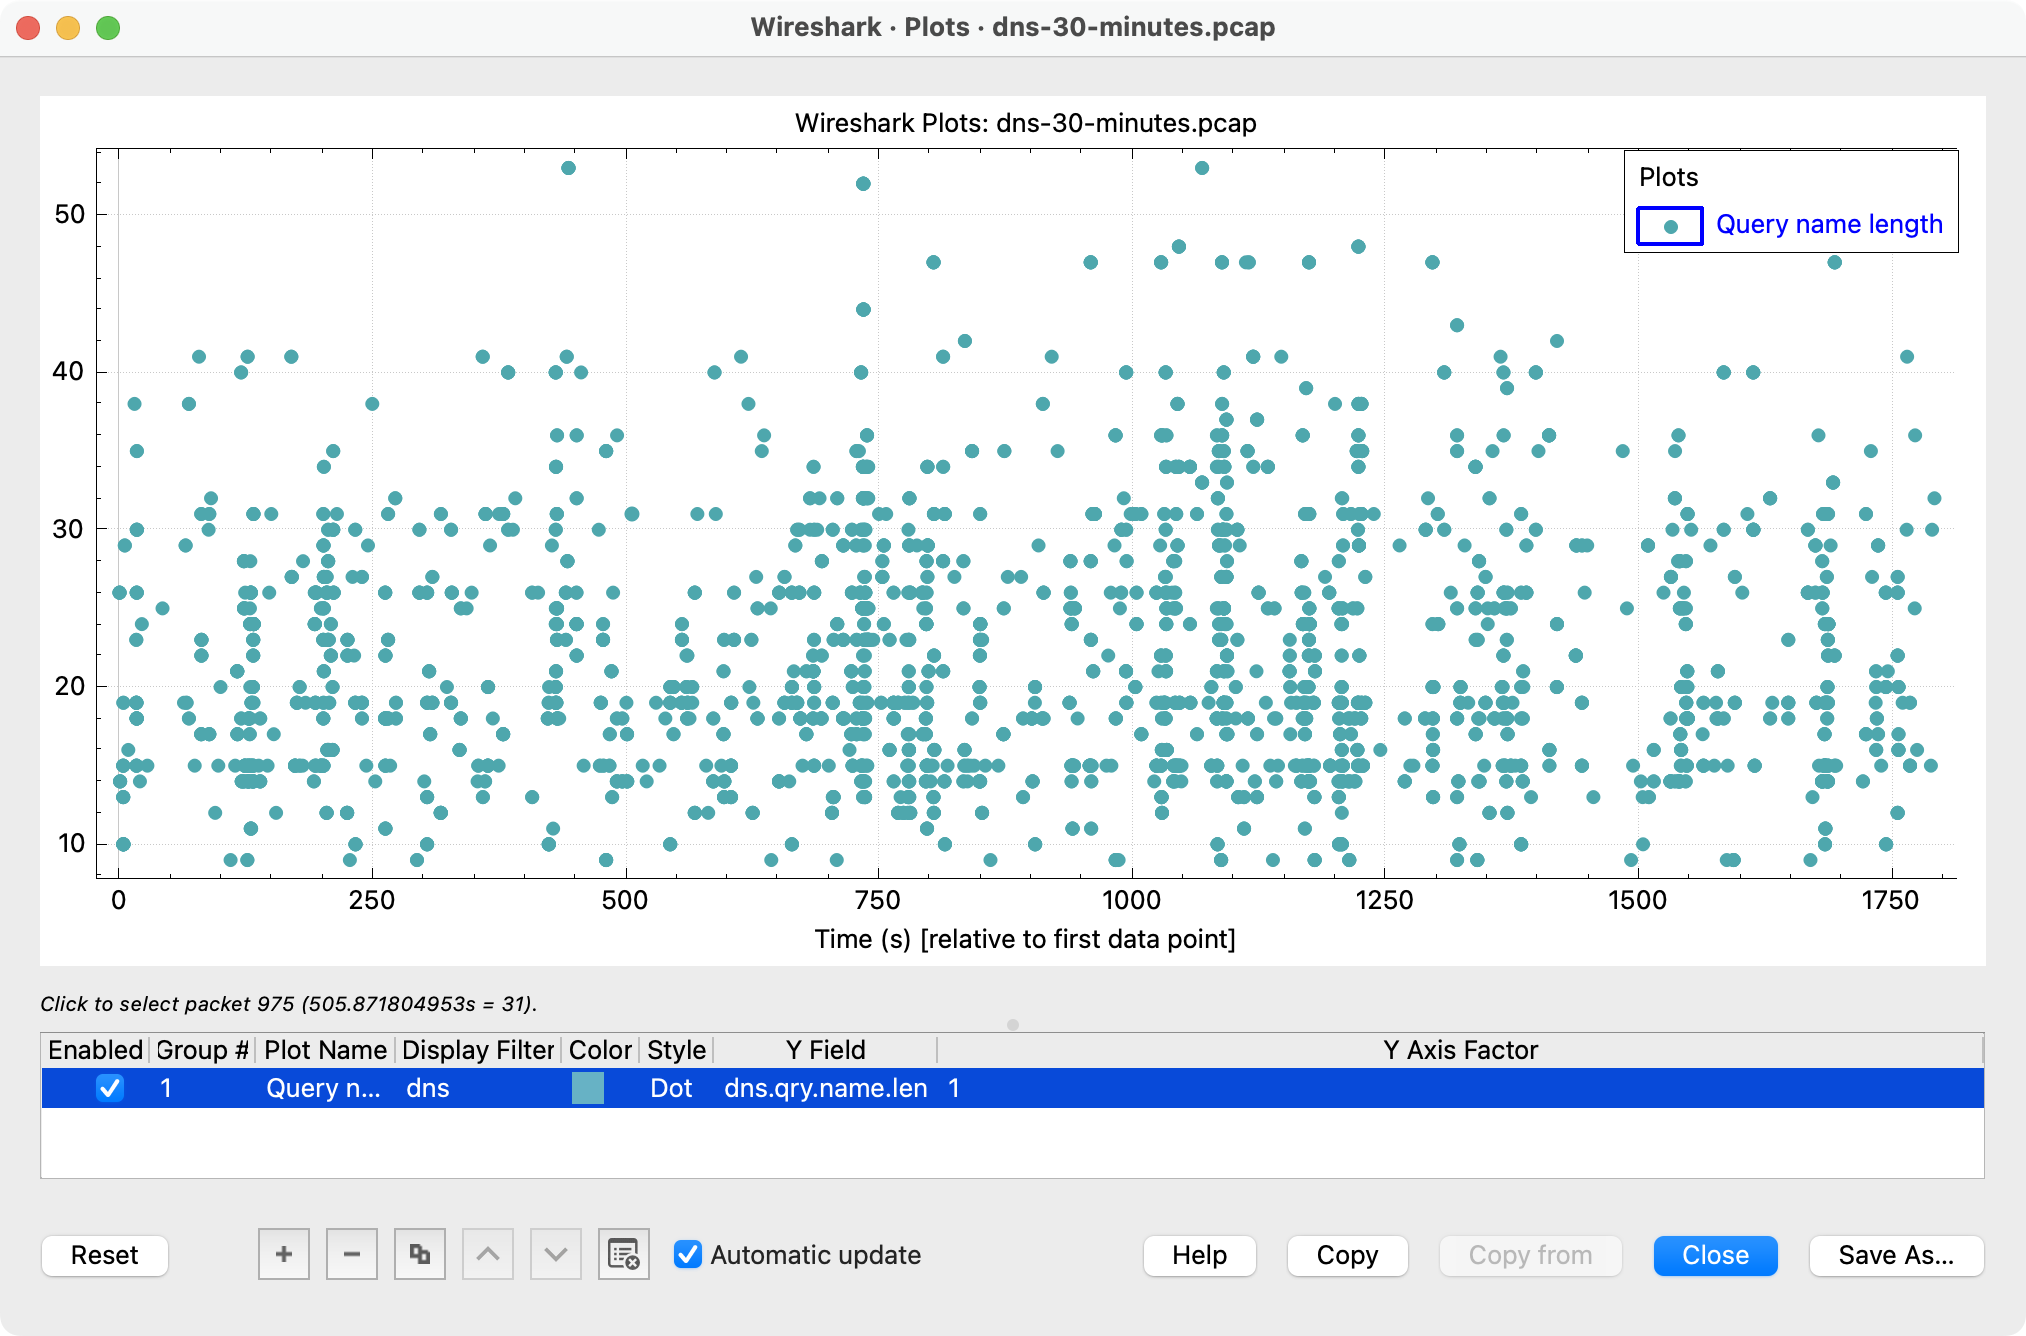Disable the Automatic update checkbox

[x=686, y=1255]
